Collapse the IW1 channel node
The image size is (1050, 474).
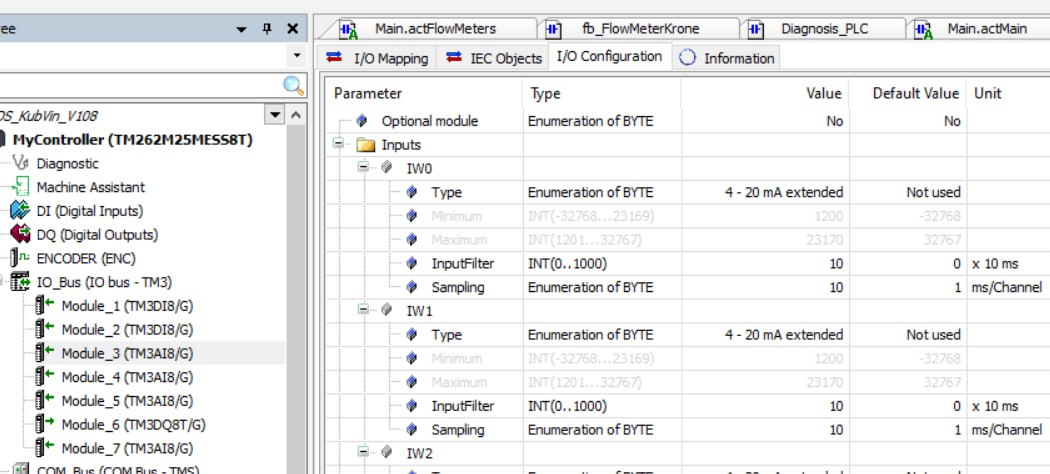363,311
